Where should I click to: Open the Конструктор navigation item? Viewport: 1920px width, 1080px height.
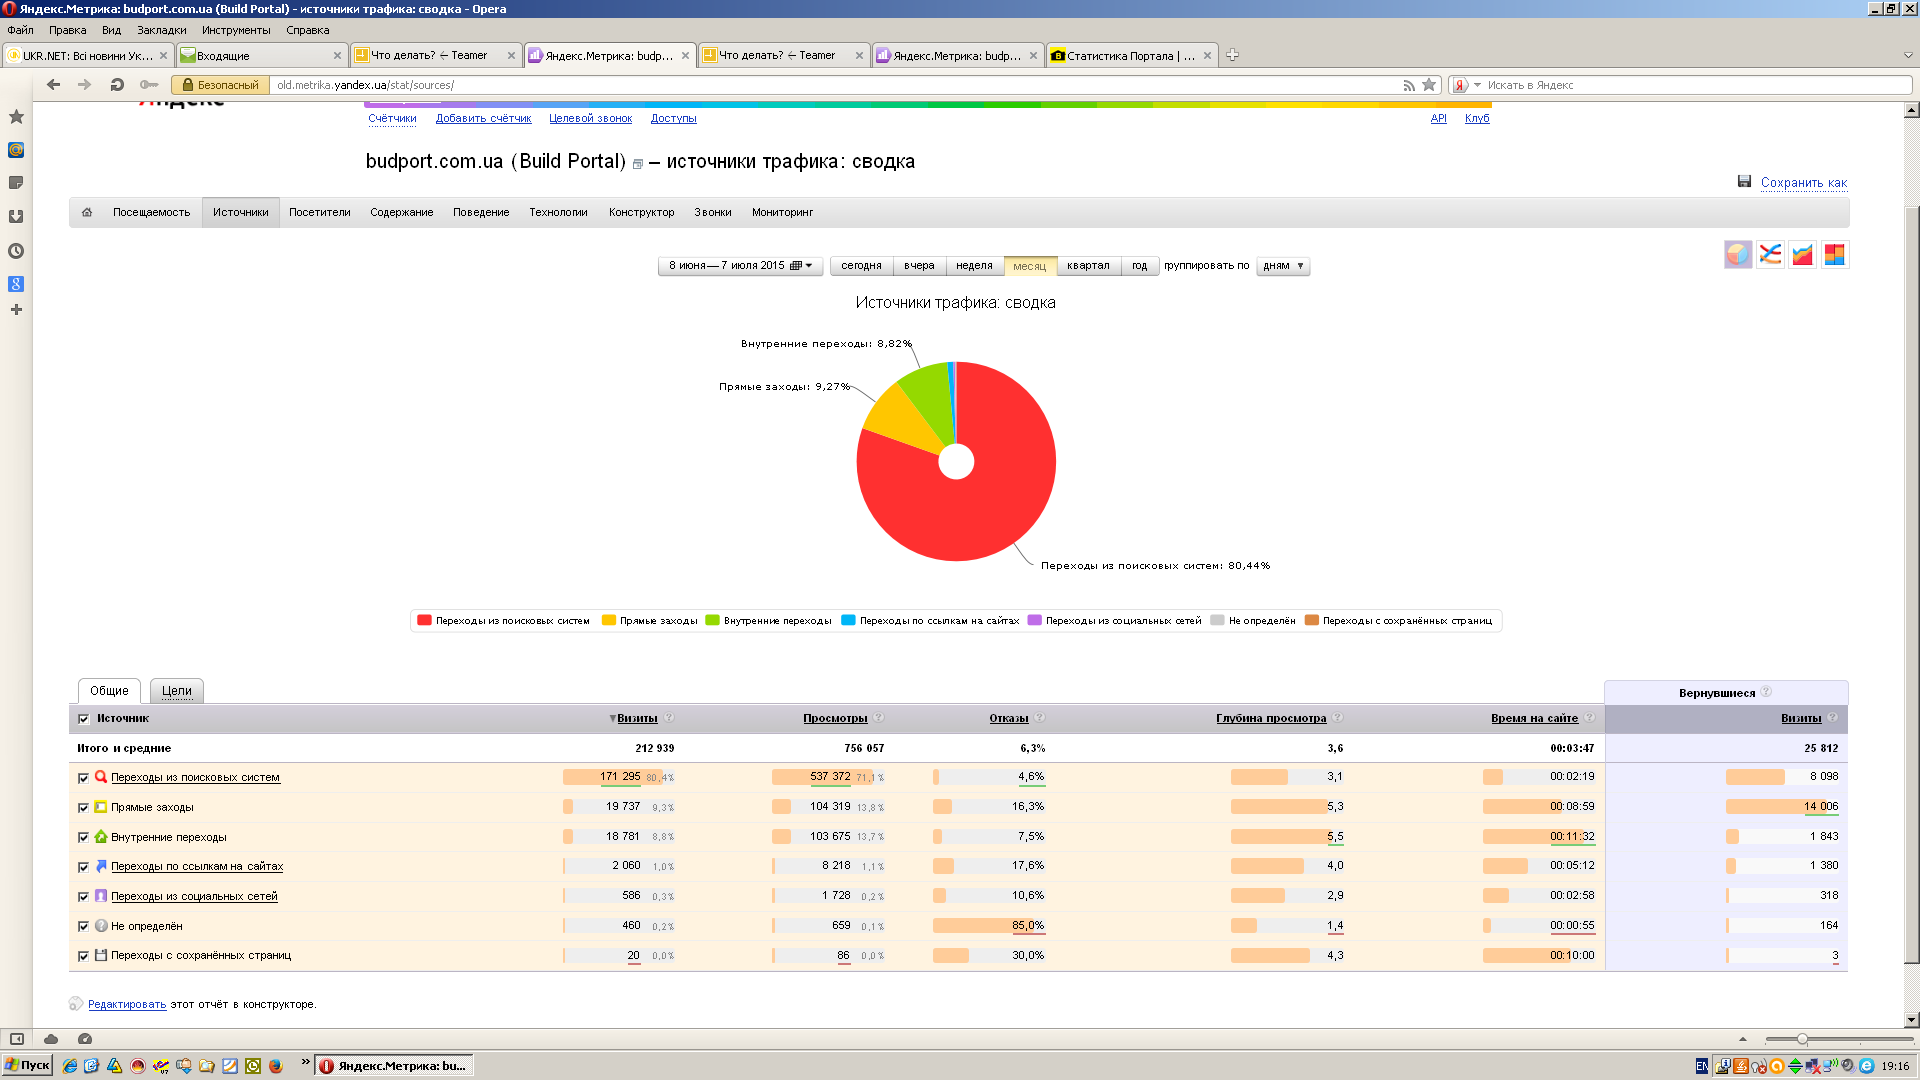pyautogui.click(x=642, y=212)
